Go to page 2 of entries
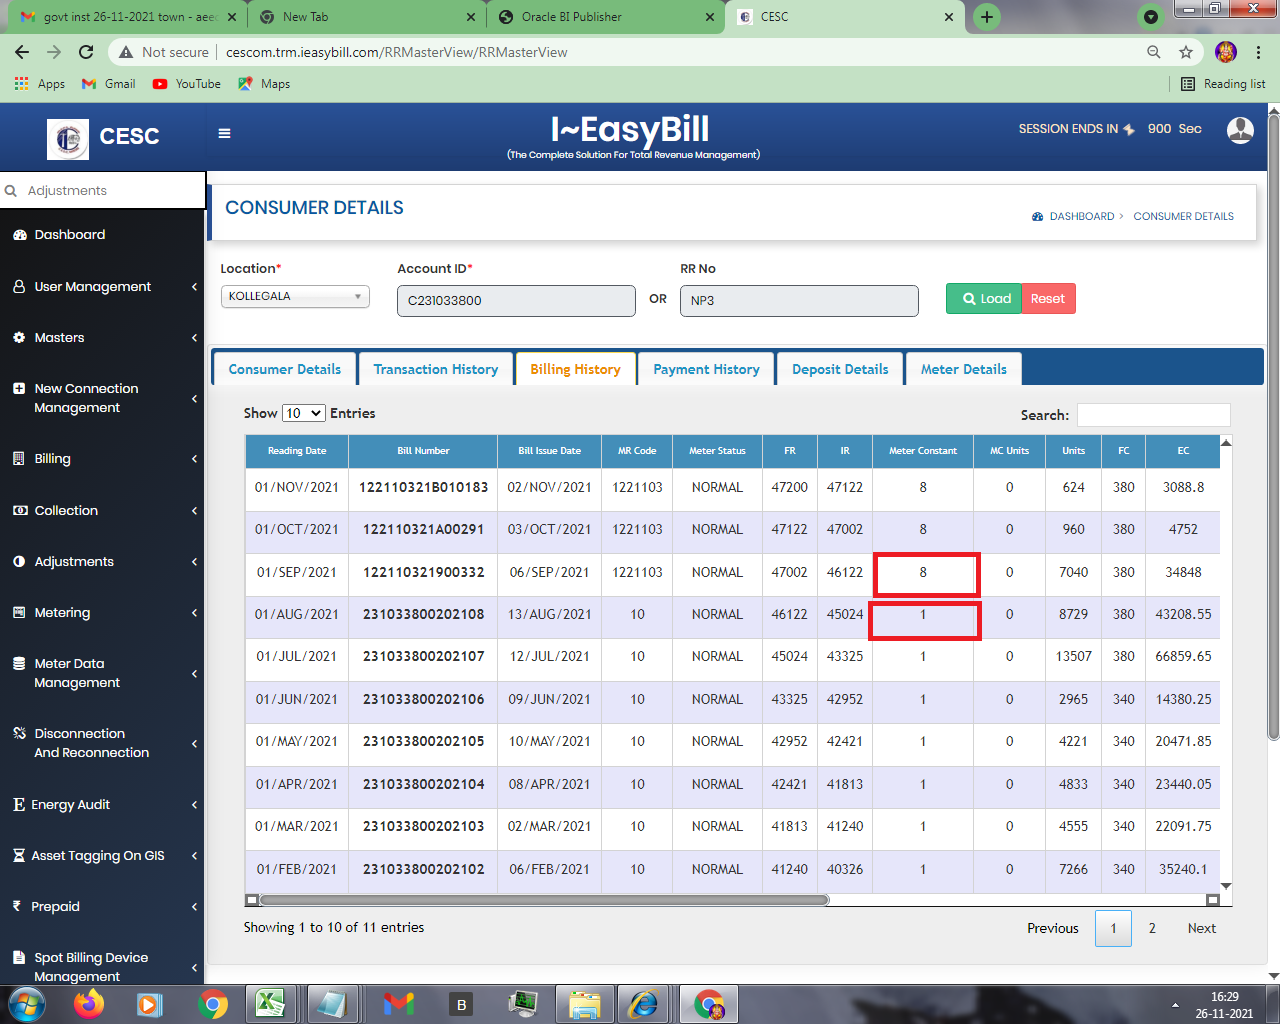Screen dimensions: 1280x1024 pos(1152,928)
